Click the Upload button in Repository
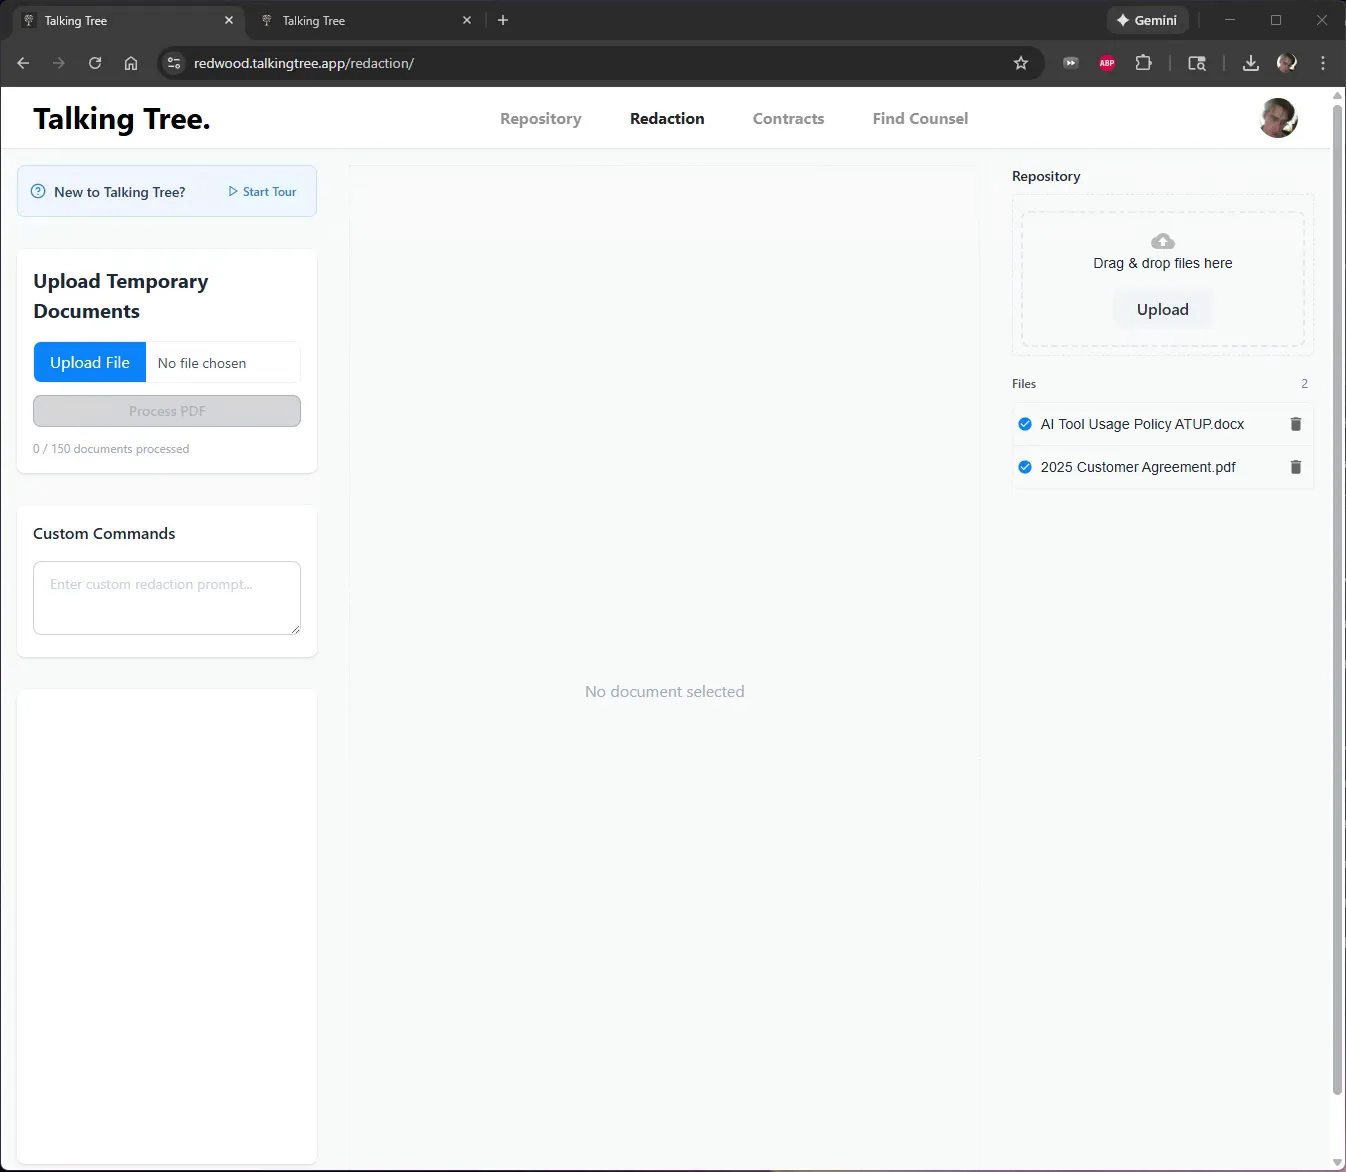This screenshot has height=1172, width=1346. coord(1163,309)
